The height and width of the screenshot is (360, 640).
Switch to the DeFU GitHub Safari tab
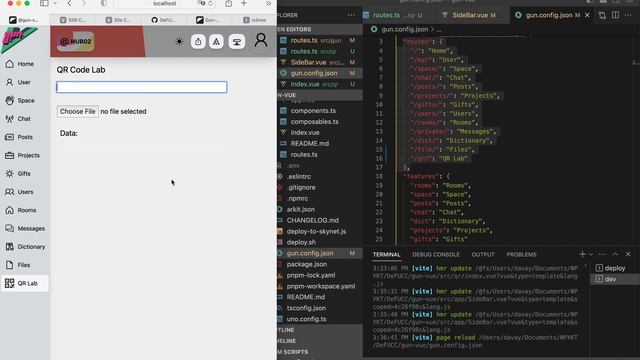point(163,20)
